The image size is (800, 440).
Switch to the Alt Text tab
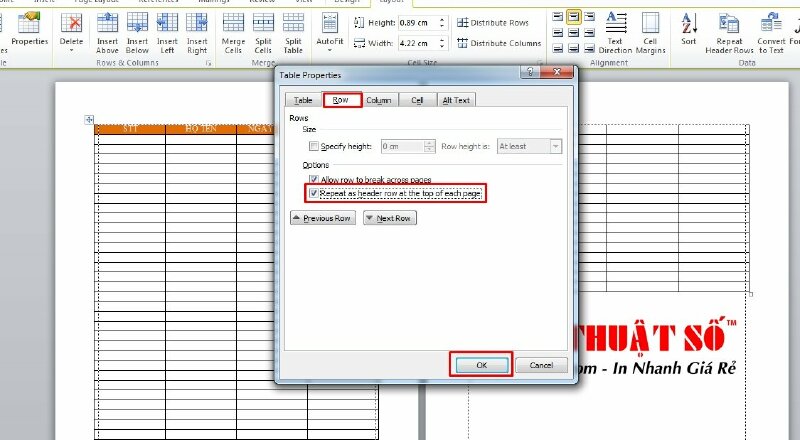click(x=456, y=100)
